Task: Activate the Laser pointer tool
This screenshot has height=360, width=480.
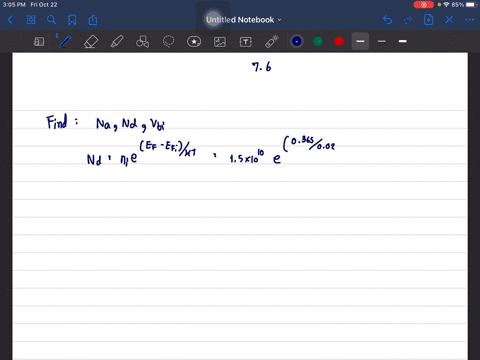Action: tap(272, 42)
